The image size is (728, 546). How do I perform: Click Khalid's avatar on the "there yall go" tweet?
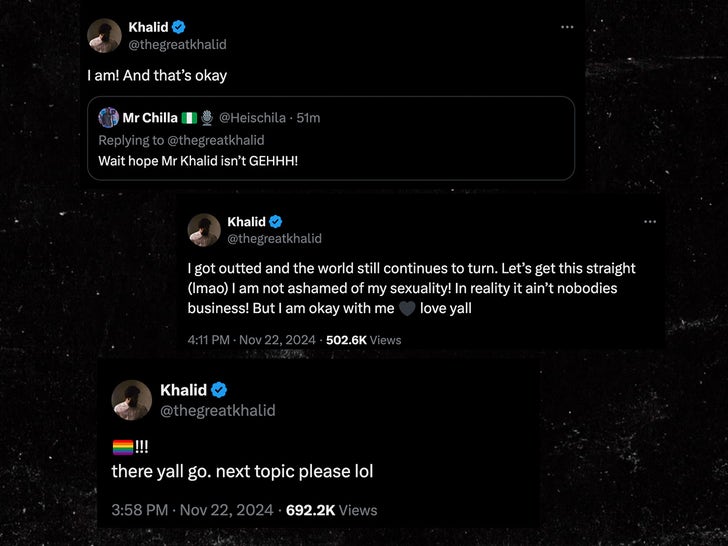coord(131,399)
